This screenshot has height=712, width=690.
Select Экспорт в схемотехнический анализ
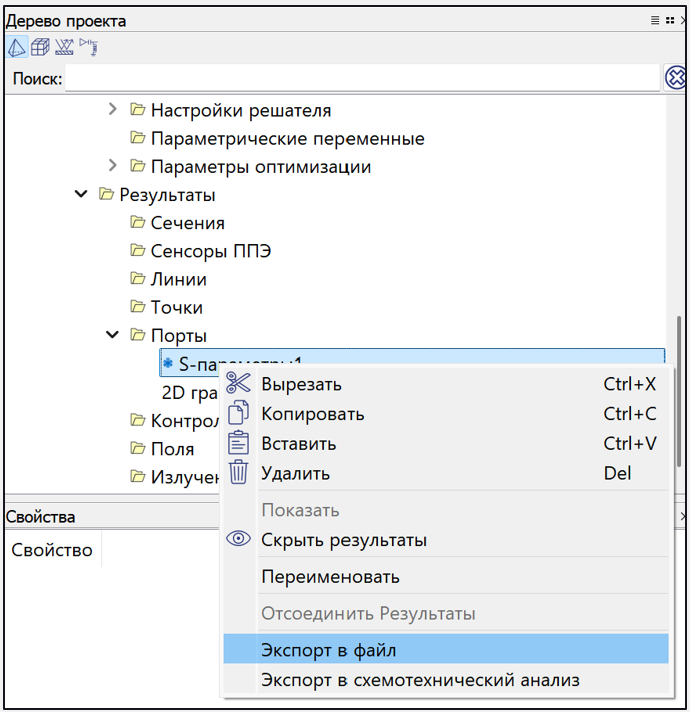point(420,680)
